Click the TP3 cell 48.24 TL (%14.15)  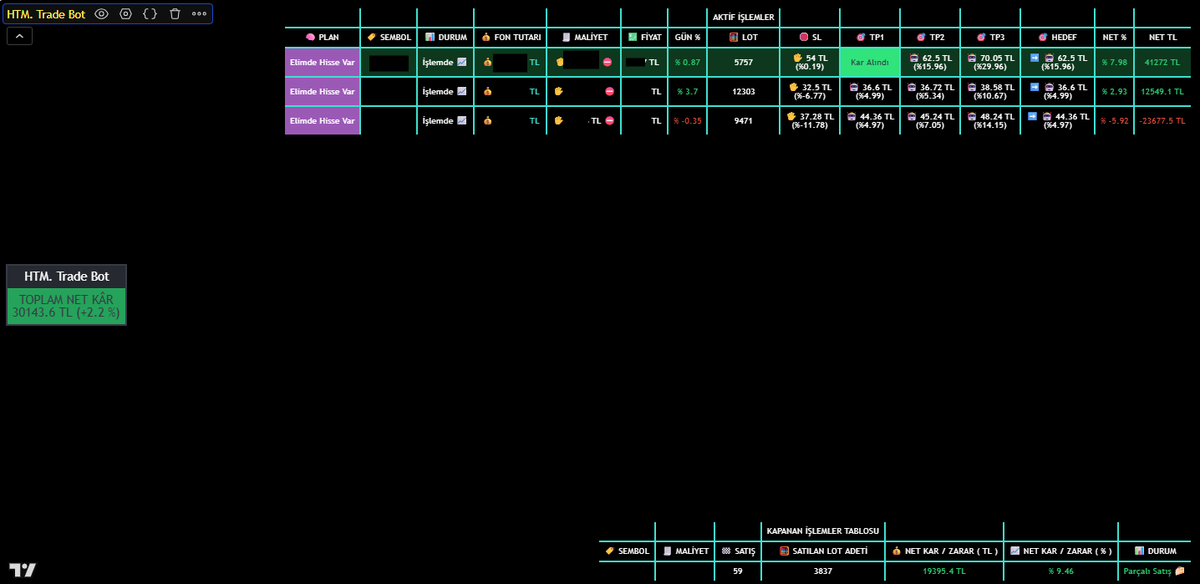990,120
